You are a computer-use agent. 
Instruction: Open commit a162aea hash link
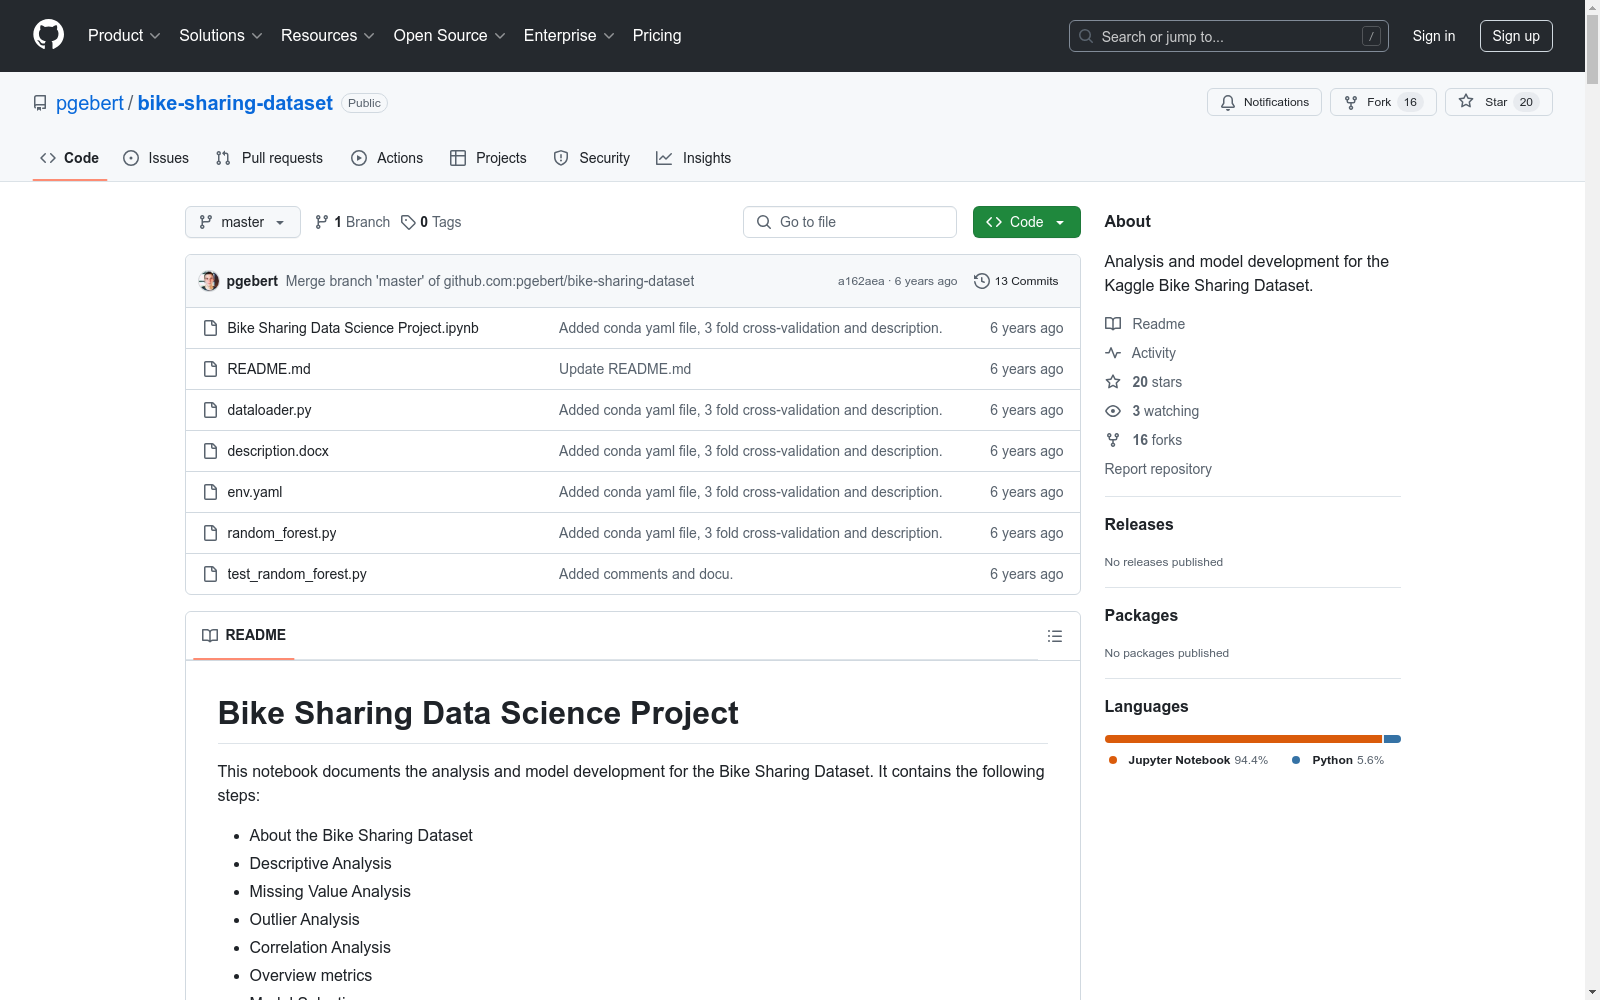(x=861, y=281)
